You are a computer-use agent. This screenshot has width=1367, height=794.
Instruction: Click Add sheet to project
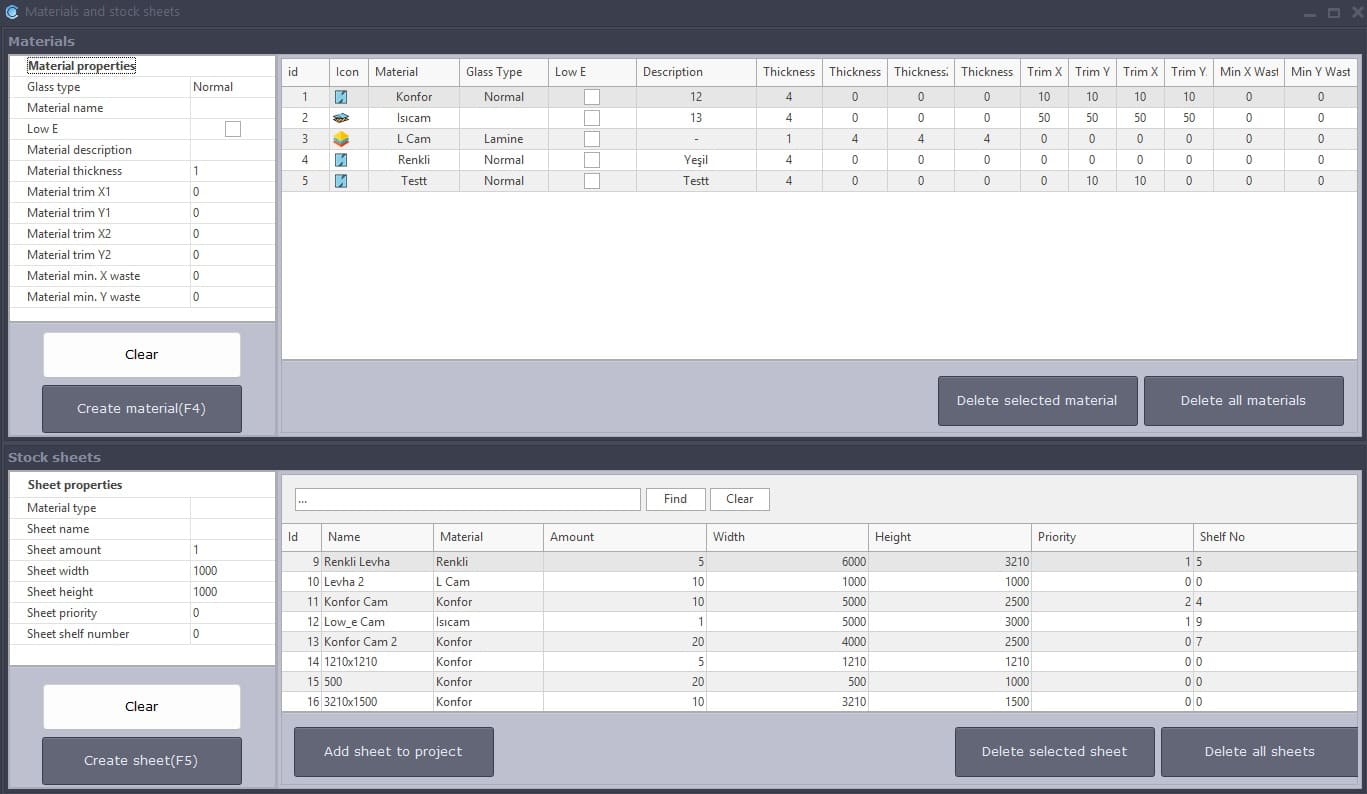click(x=393, y=751)
